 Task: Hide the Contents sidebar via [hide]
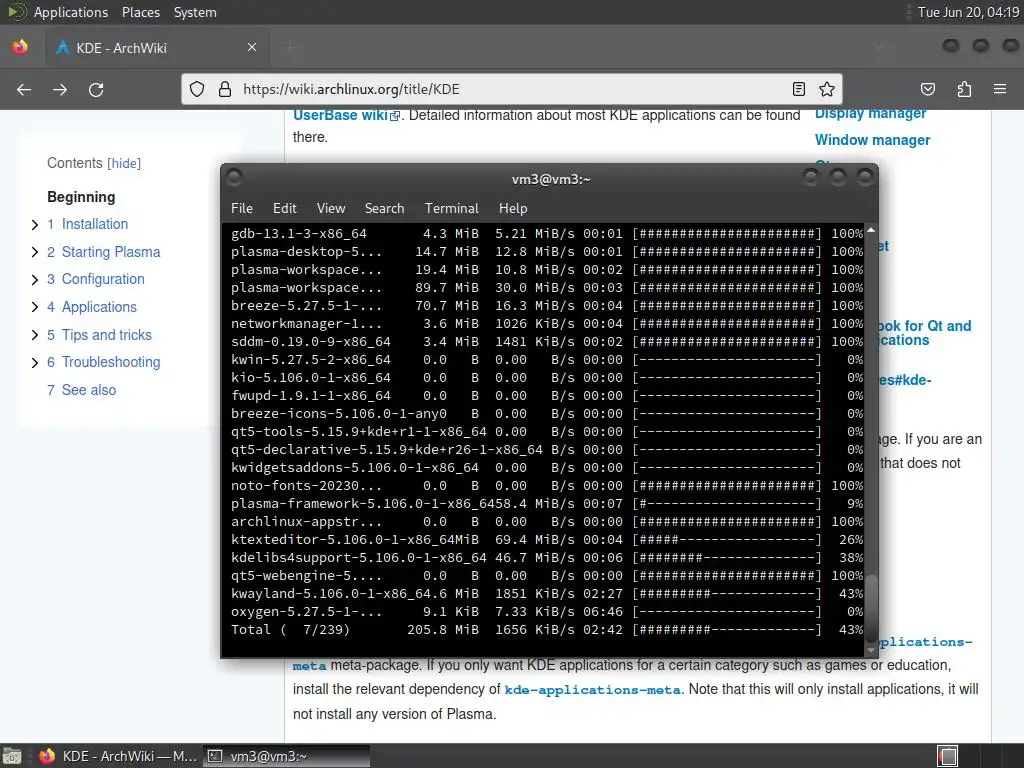(124, 163)
